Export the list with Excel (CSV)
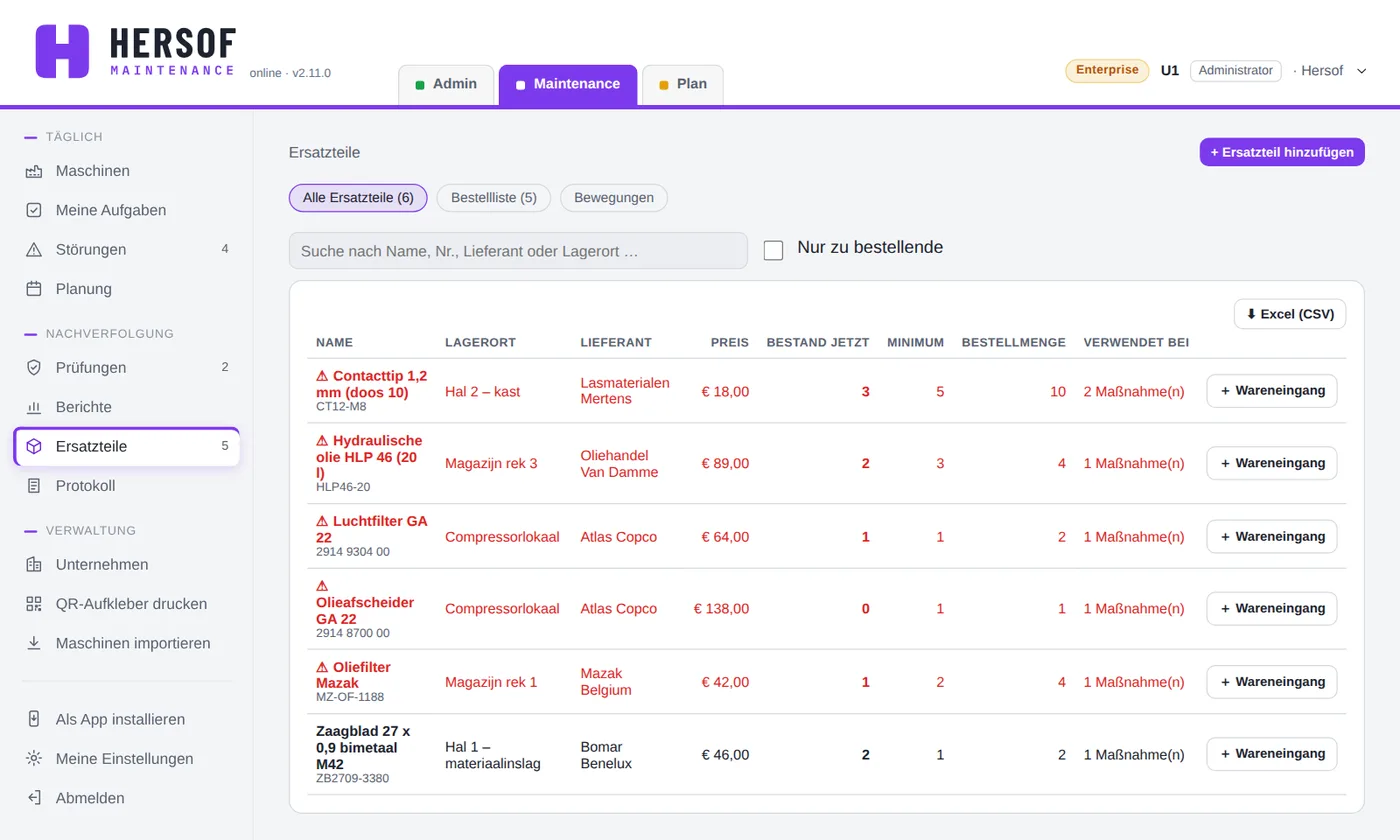 (1290, 314)
